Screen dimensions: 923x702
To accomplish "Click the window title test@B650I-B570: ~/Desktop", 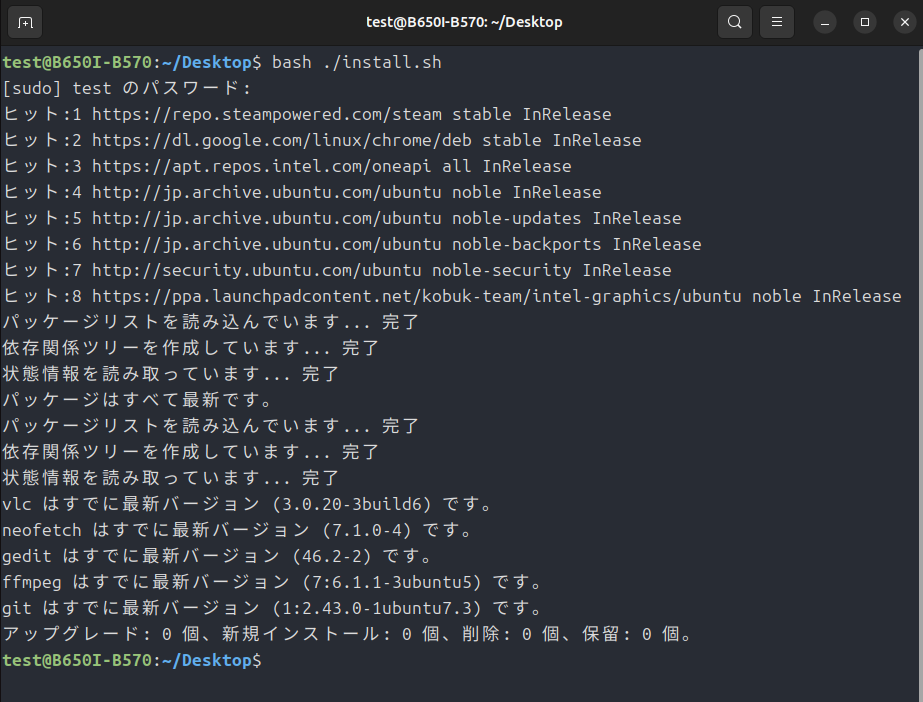I will [x=464, y=22].
